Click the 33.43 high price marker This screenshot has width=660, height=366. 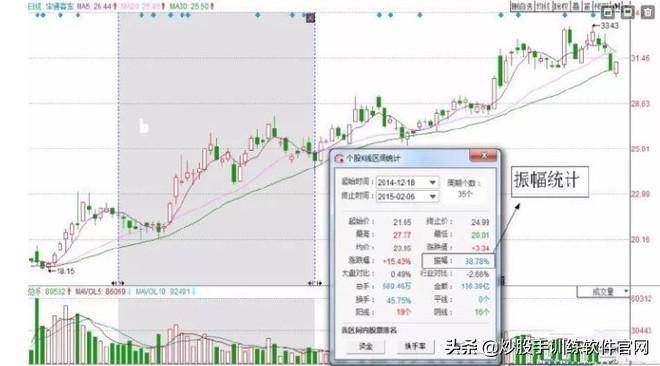pos(609,26)
